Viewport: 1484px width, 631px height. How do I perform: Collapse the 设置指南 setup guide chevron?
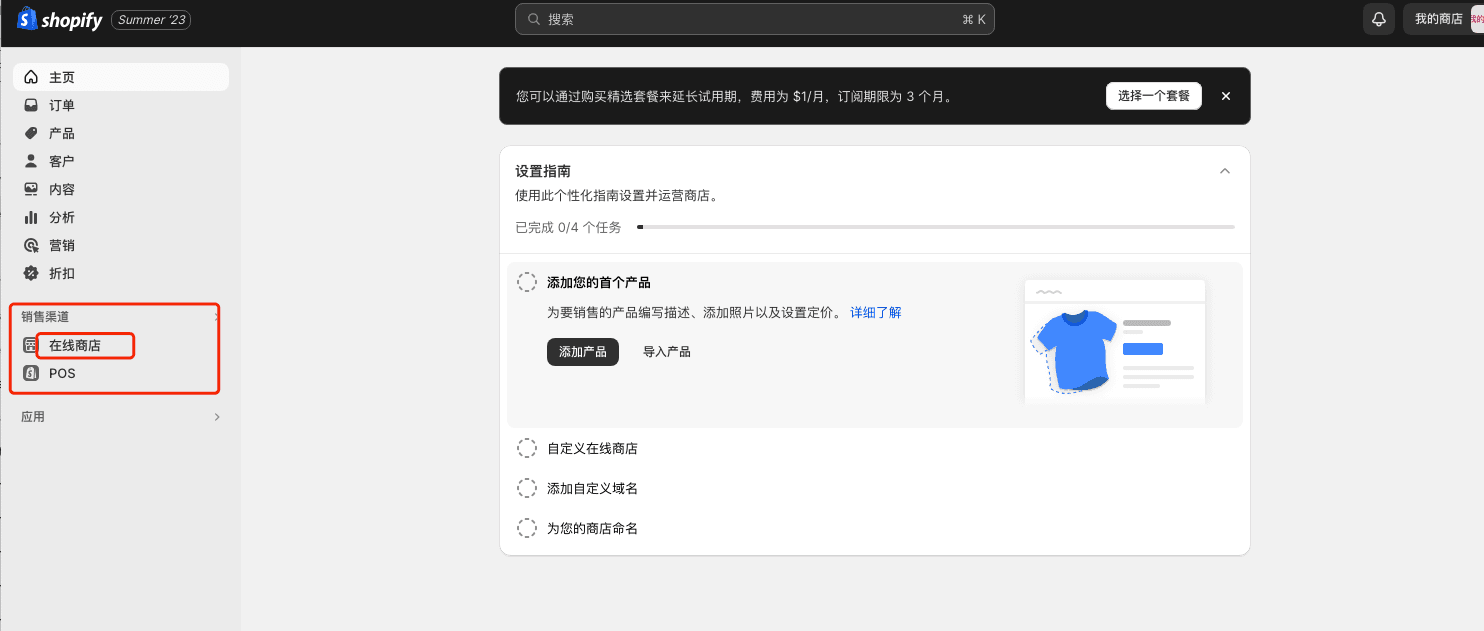(x=1225, y=171)
